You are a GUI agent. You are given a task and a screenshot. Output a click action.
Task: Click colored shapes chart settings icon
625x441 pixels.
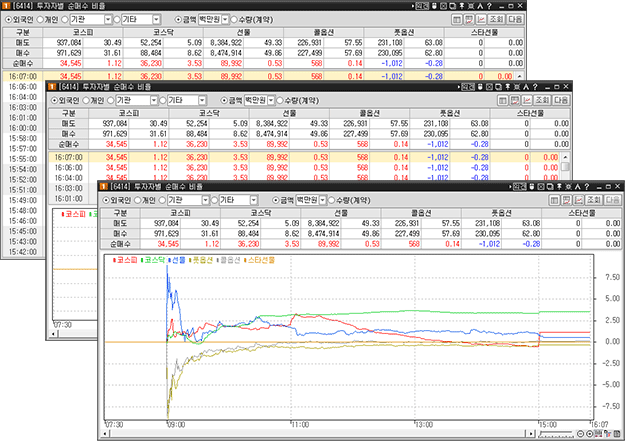pos(607,434)
